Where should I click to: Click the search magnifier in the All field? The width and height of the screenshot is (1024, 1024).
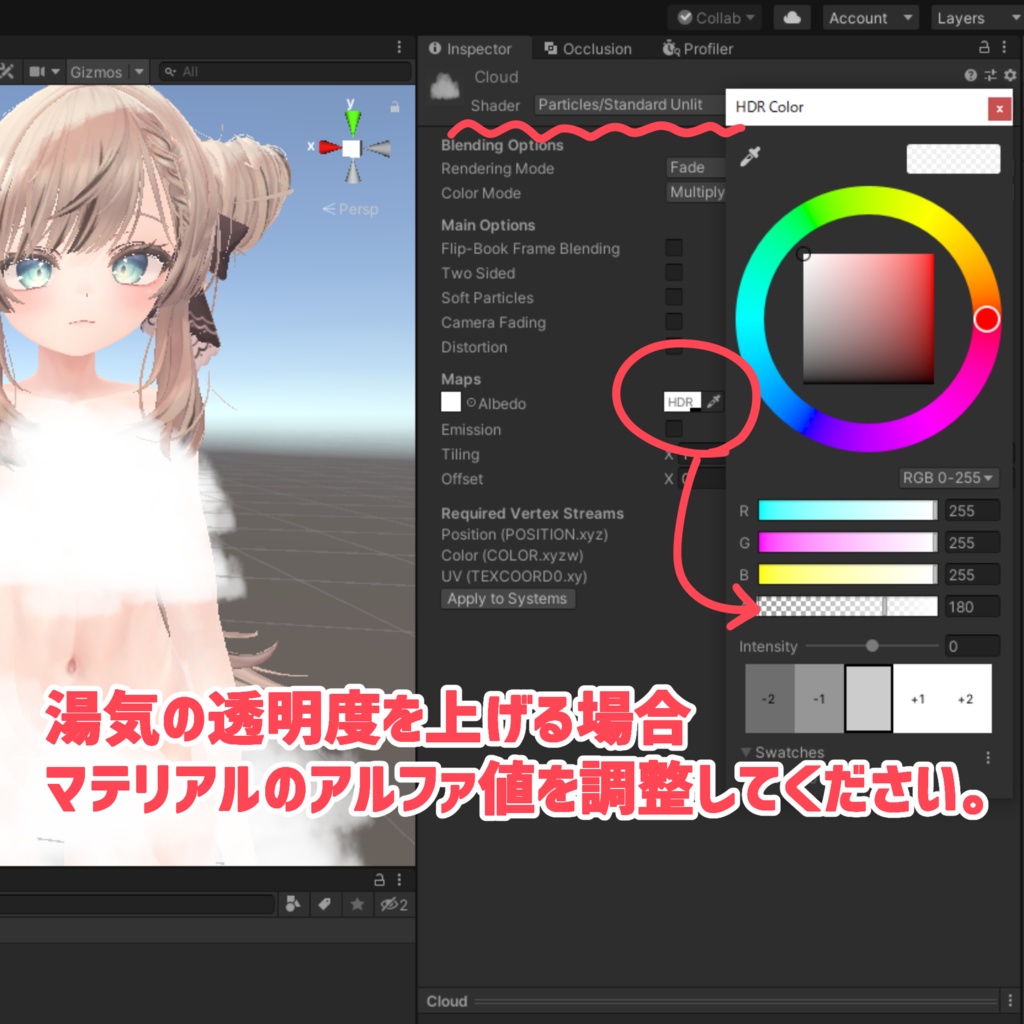[170, 71]
